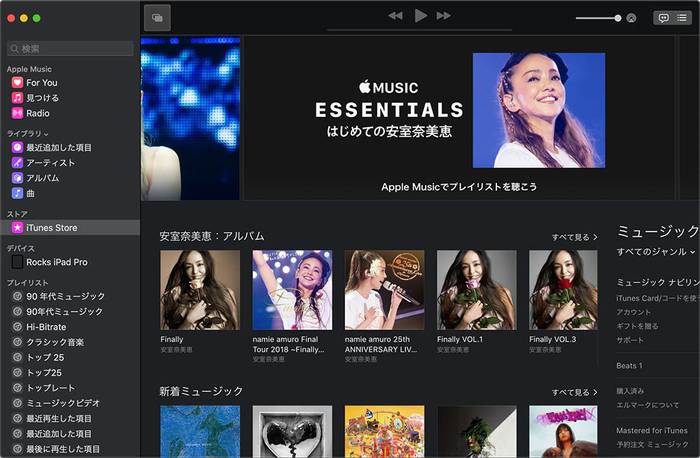700x458 pixels.
Task: Open the heart artwork new music album
Action: point(292,431)
